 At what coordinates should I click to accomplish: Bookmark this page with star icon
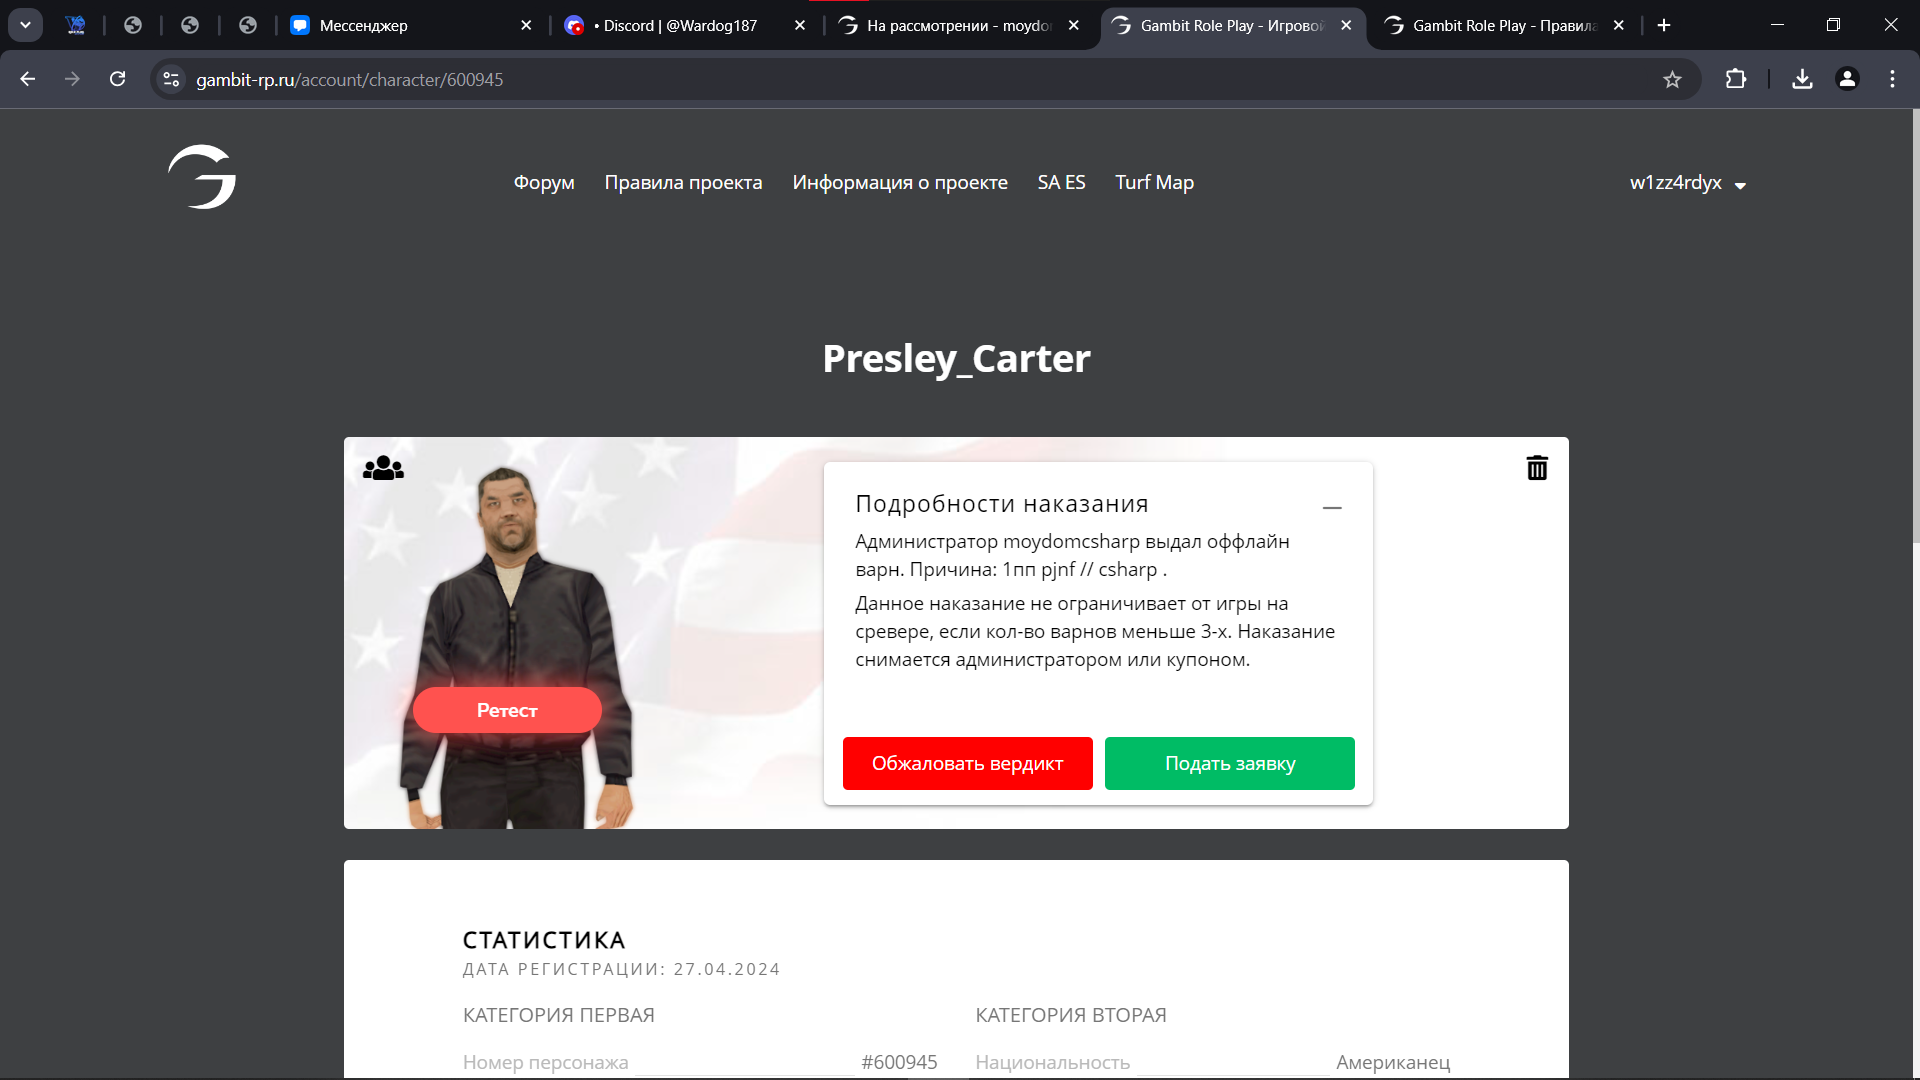coord(1672,79)
